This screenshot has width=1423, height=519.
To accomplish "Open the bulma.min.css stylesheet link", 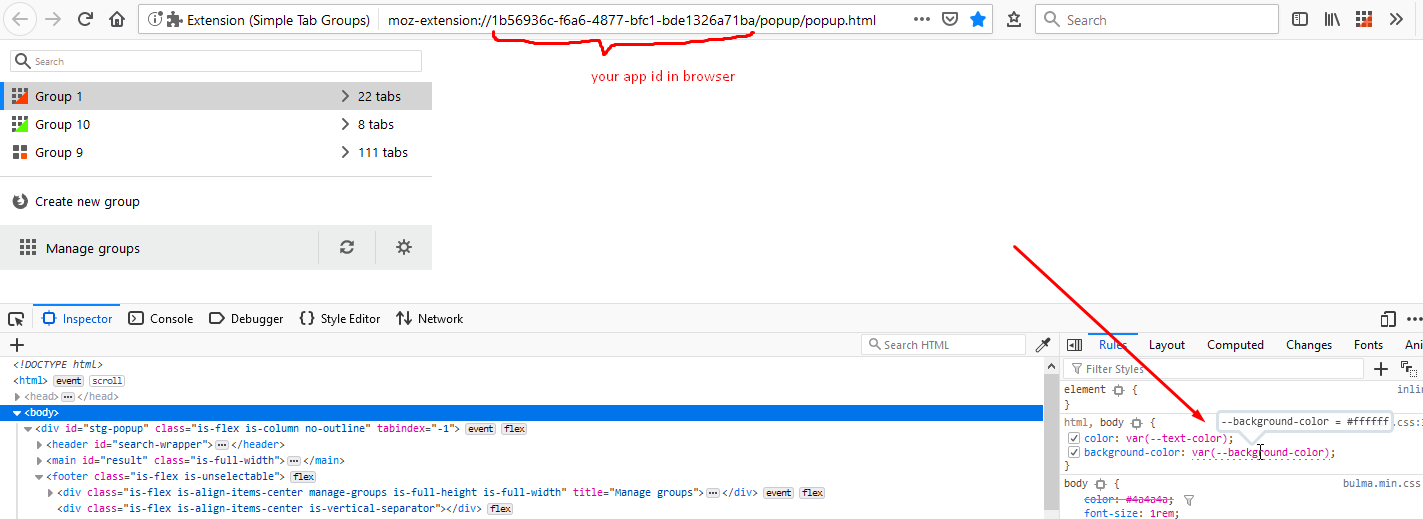I will 1381,484.
